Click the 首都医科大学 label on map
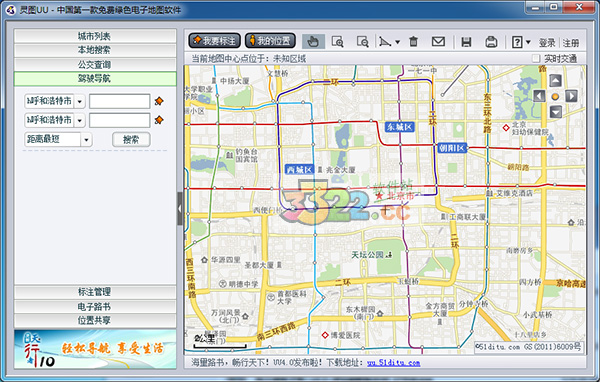The image size is (600, 382). click(x=292, y=297)
